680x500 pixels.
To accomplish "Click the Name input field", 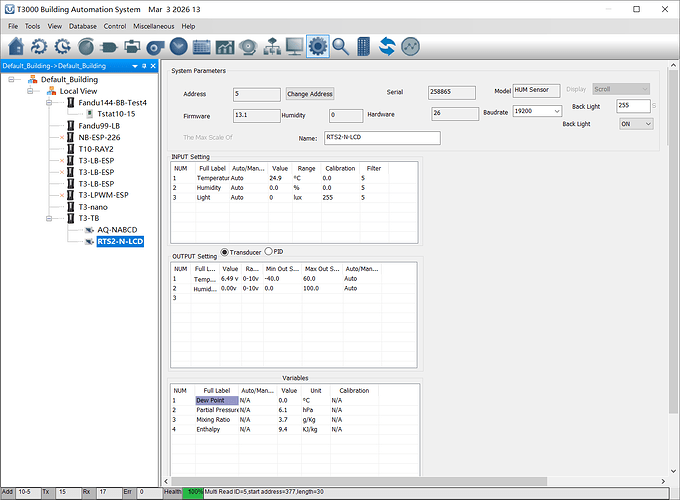I will pos(382,138).
